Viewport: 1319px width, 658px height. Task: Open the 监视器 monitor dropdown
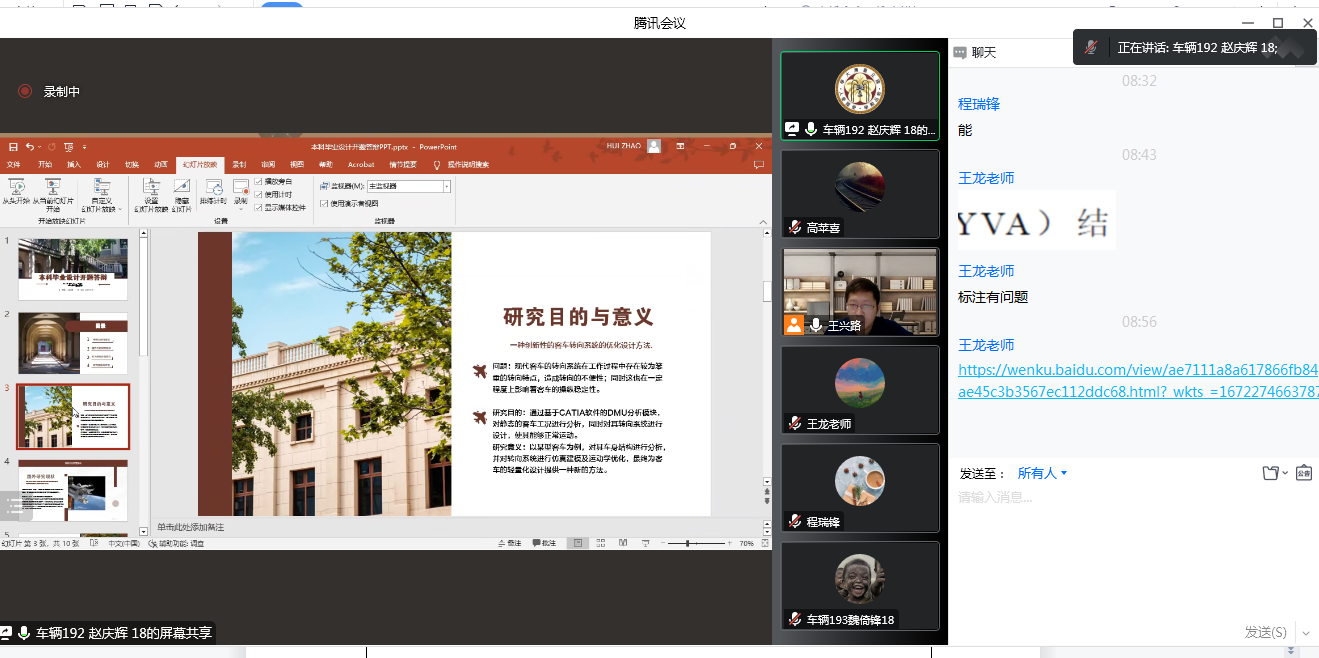[x=446, y=186]
